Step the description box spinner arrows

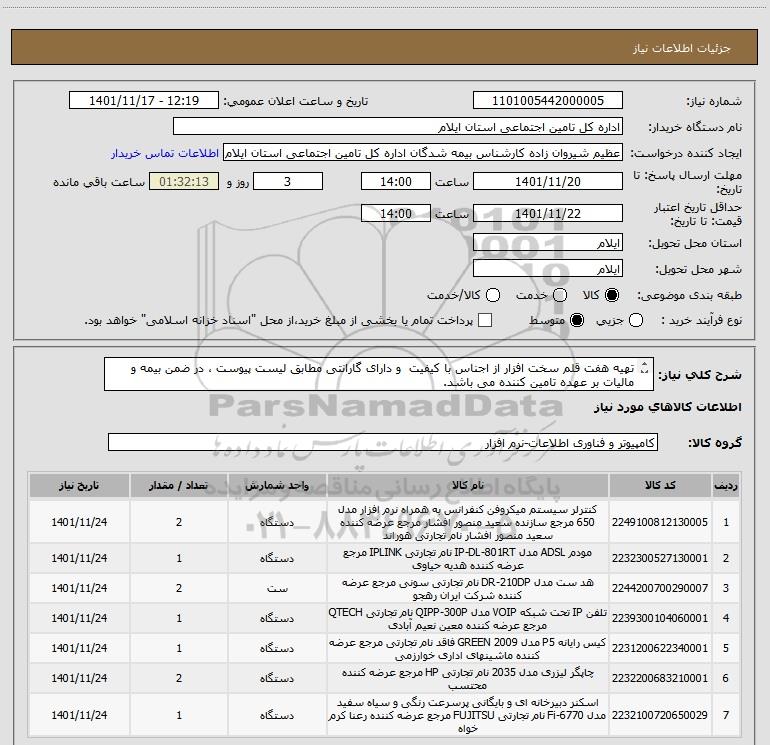click(645, 367)
